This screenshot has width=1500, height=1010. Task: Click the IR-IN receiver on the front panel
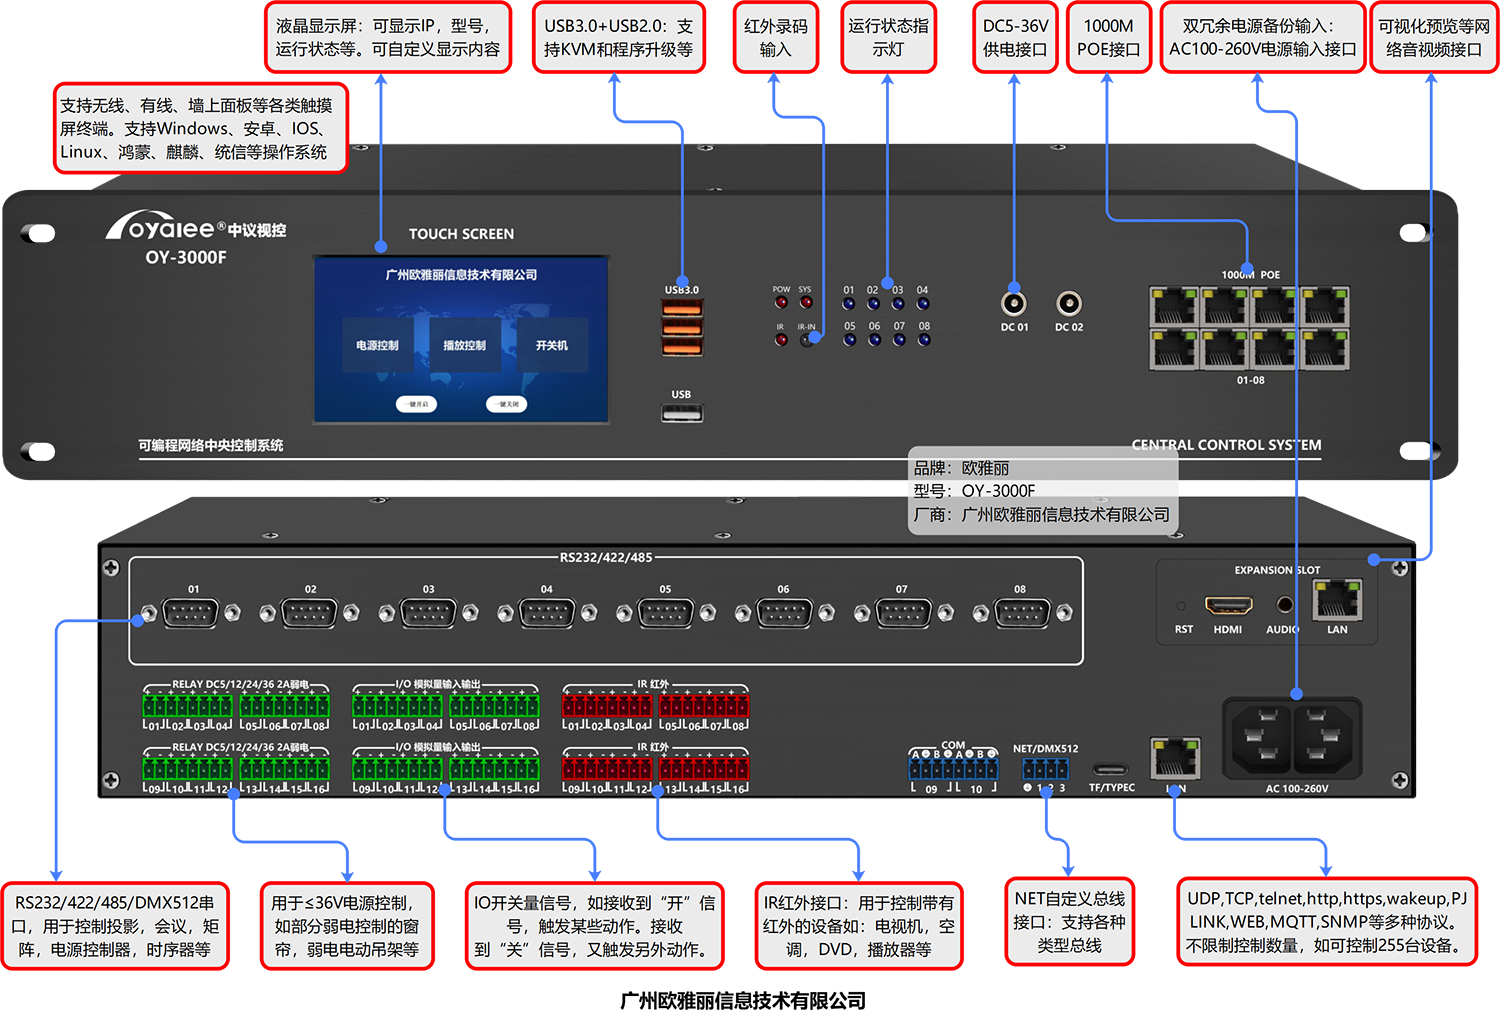tap(806, 339)
